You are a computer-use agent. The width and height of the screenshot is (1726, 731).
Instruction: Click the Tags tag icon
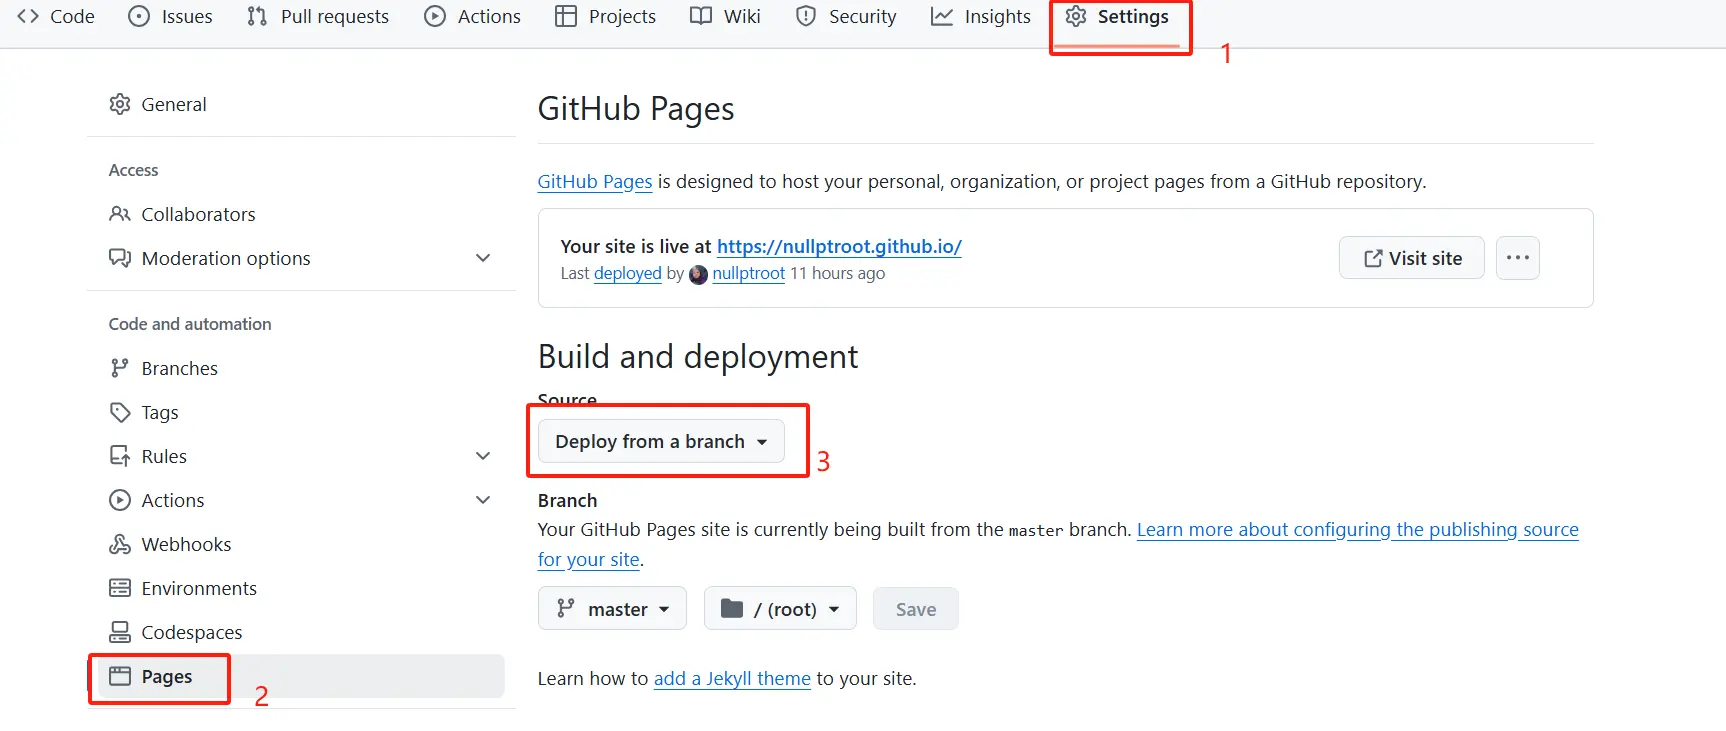click(120, 412)
